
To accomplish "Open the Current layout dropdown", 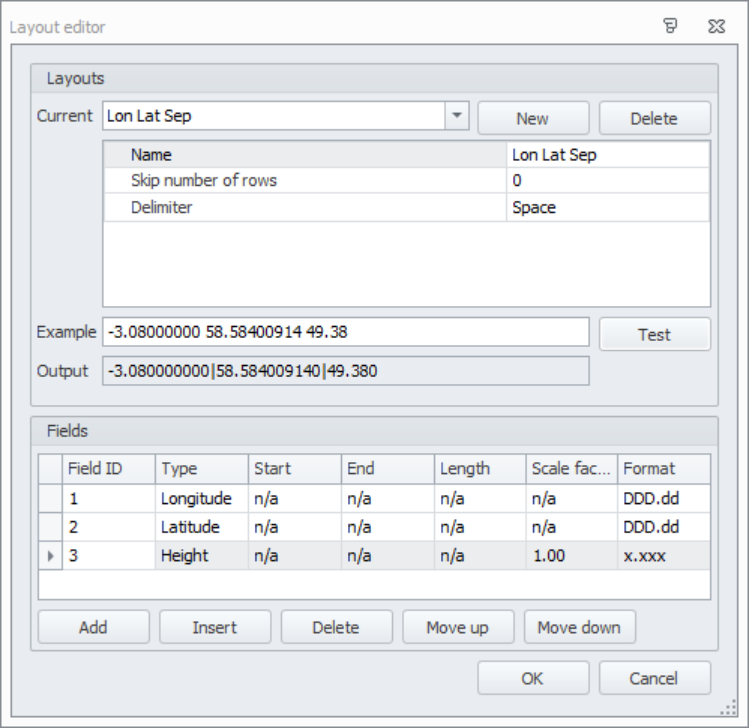I will (456, 116).
